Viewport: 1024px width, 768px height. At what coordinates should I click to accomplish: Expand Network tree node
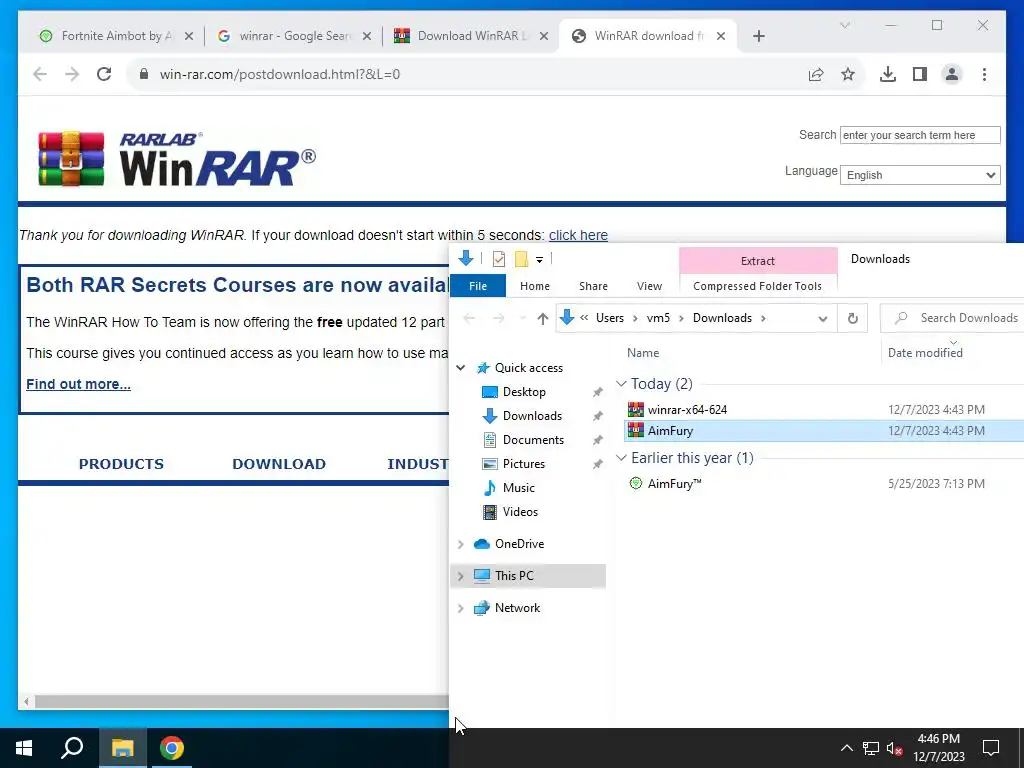click(x=460, y=608)
